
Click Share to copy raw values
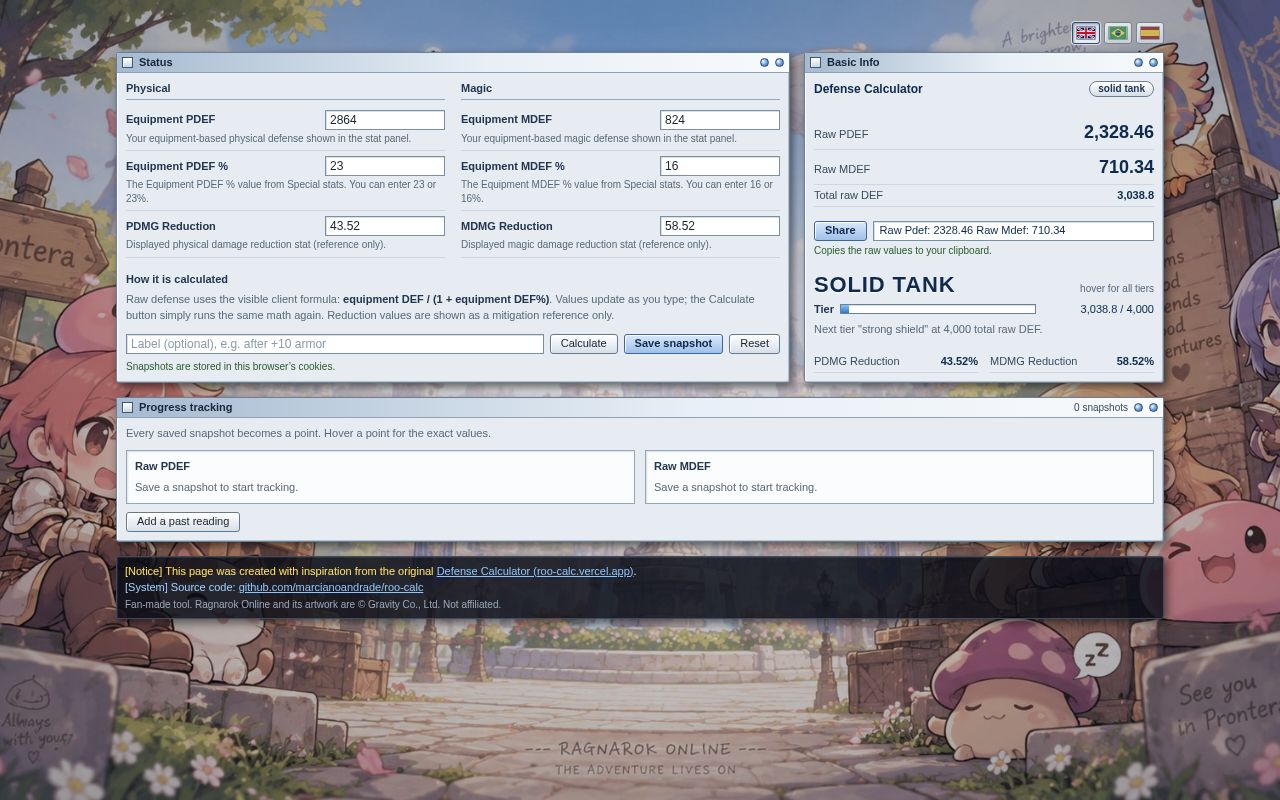[x=840, y=231]
